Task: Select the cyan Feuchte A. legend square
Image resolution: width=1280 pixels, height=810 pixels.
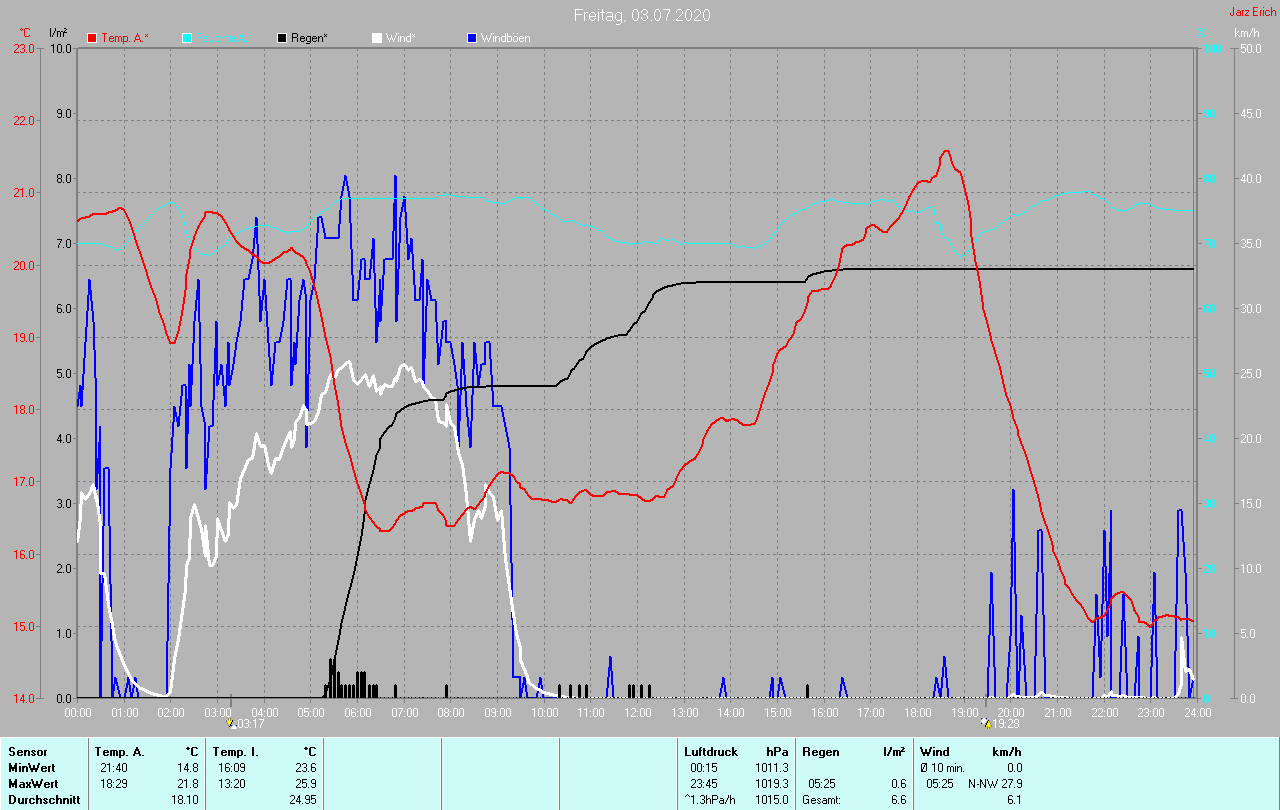Action: pyautogui.click(x=187, y=38)
